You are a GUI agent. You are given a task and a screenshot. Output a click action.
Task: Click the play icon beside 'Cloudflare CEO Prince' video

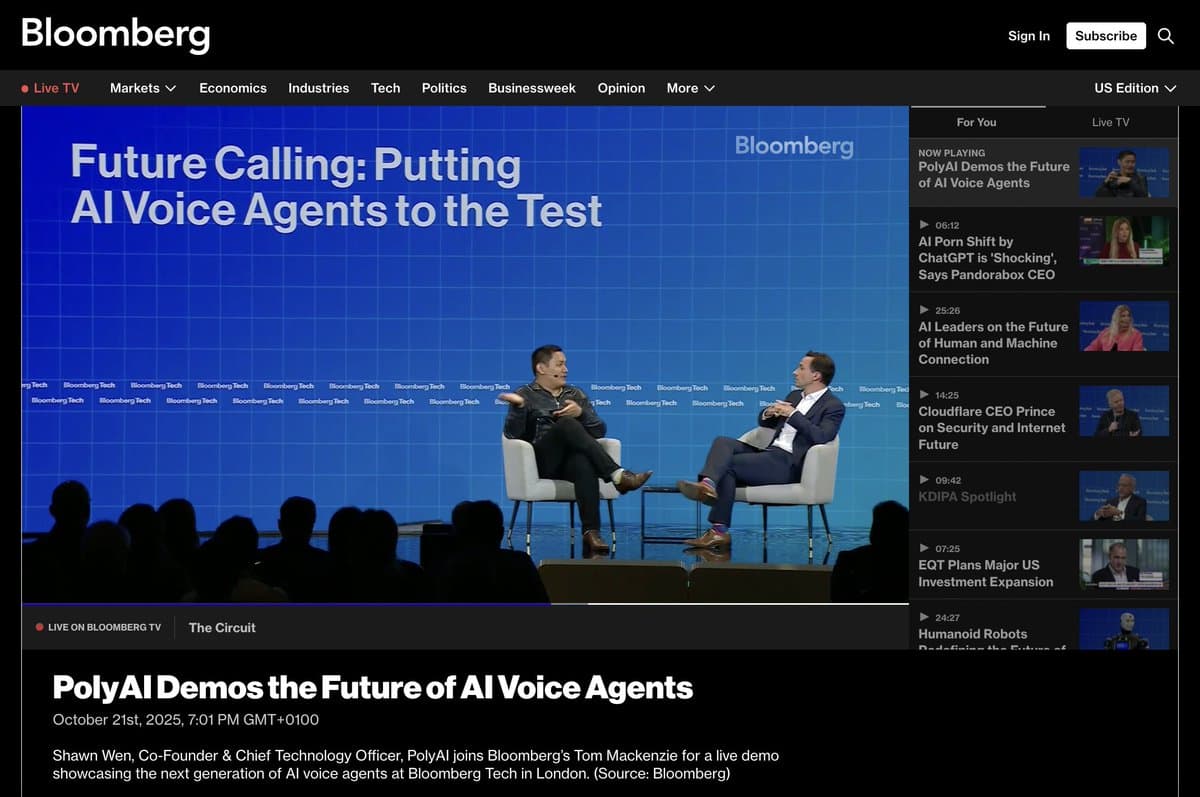click(925, 394)
